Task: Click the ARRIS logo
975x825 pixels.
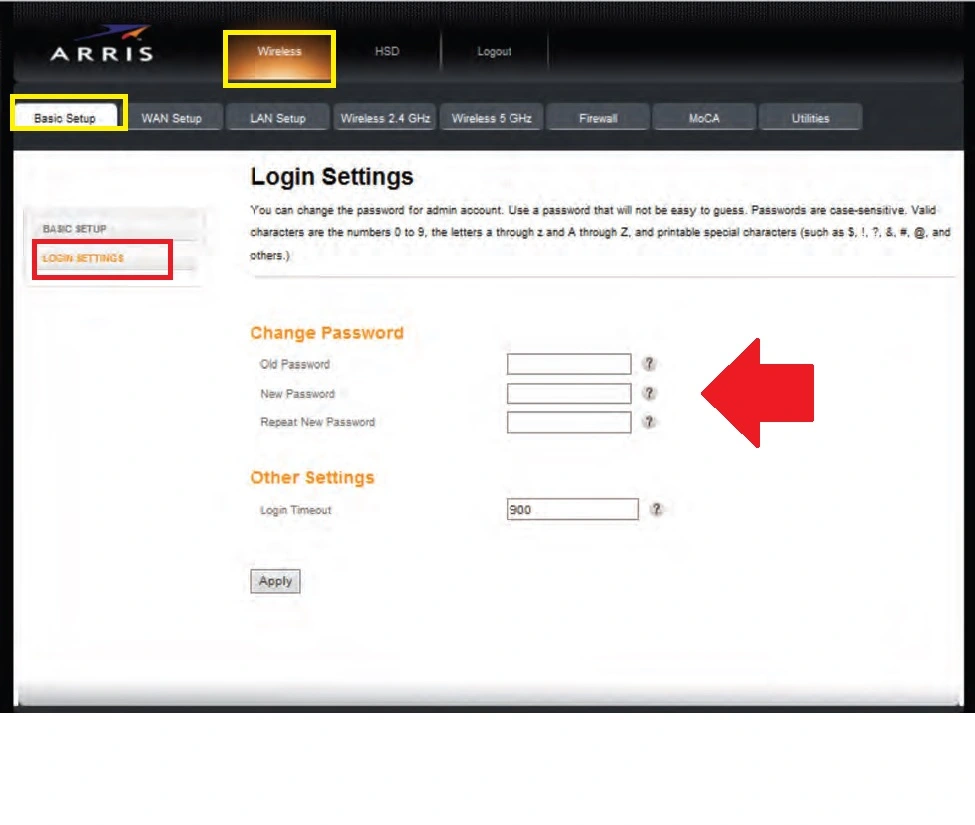Action: tap(102, 52)
